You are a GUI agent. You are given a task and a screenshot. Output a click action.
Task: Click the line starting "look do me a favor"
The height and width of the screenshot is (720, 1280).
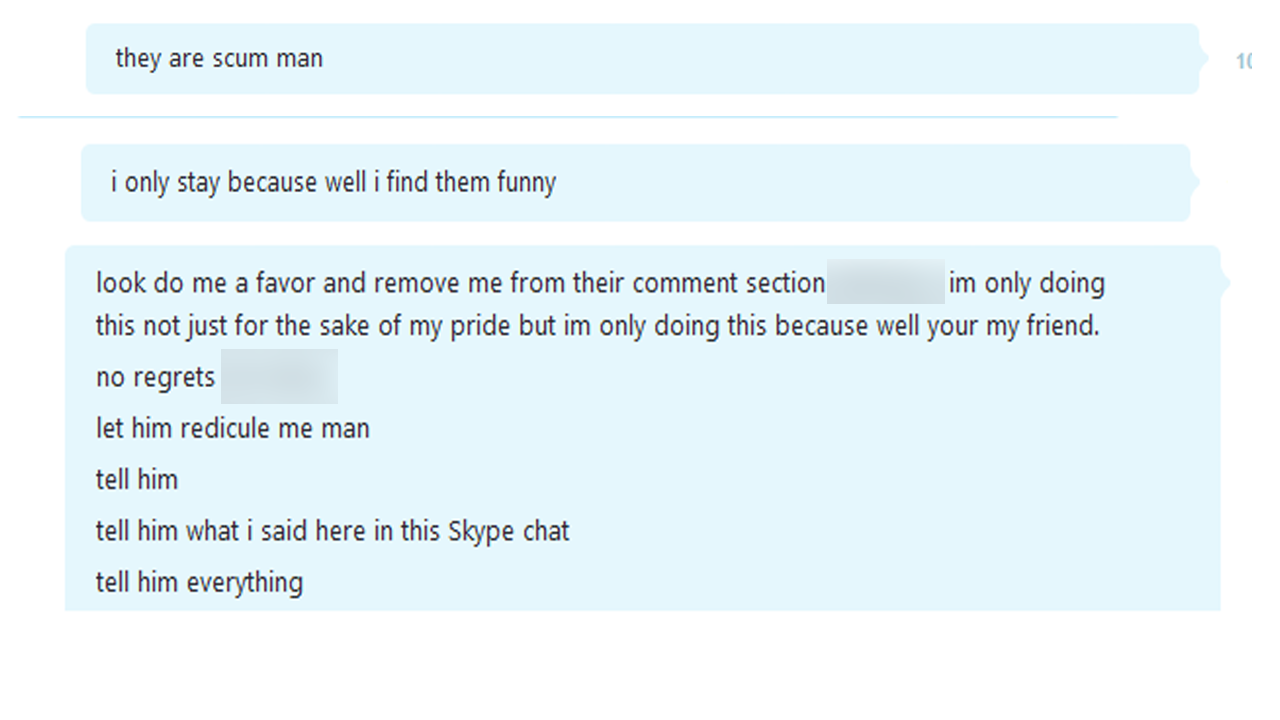pos(460,283)
